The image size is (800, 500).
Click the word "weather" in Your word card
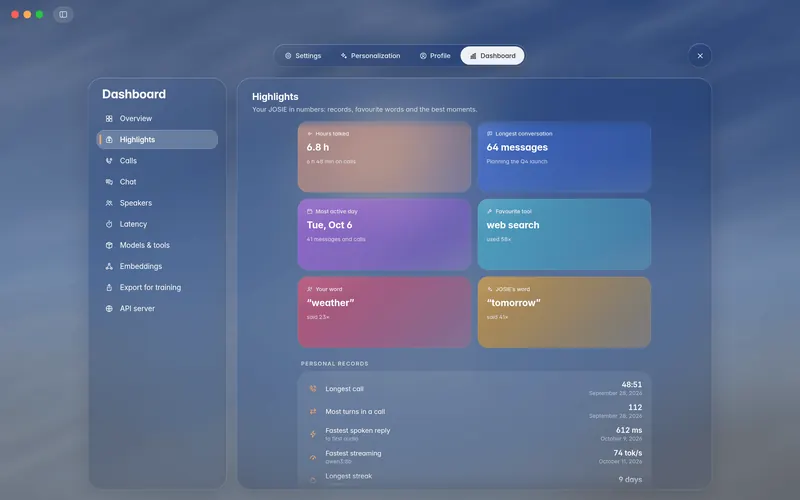point(330,303)
